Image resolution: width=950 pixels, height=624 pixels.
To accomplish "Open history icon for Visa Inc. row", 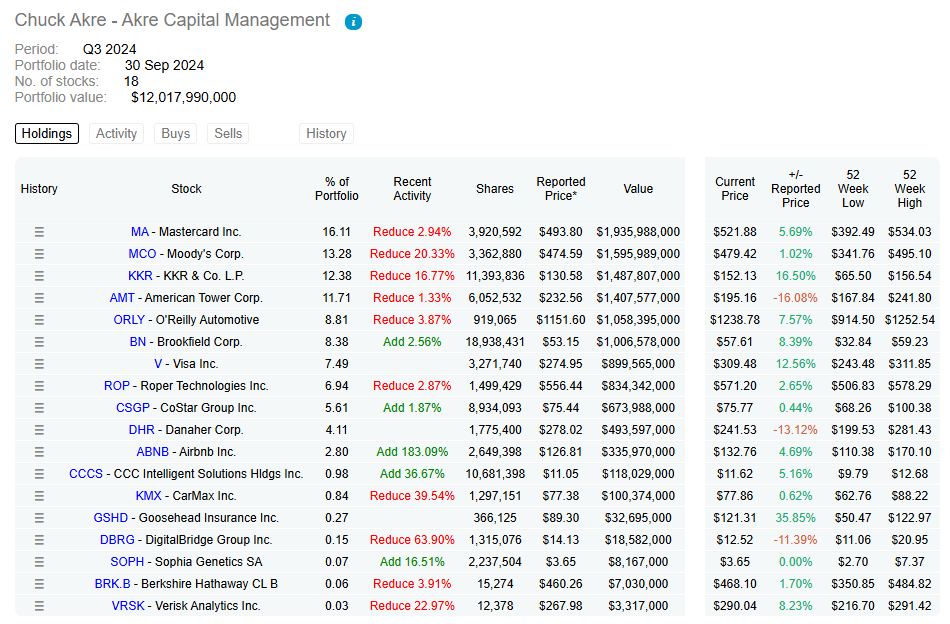I will point(40,364).
